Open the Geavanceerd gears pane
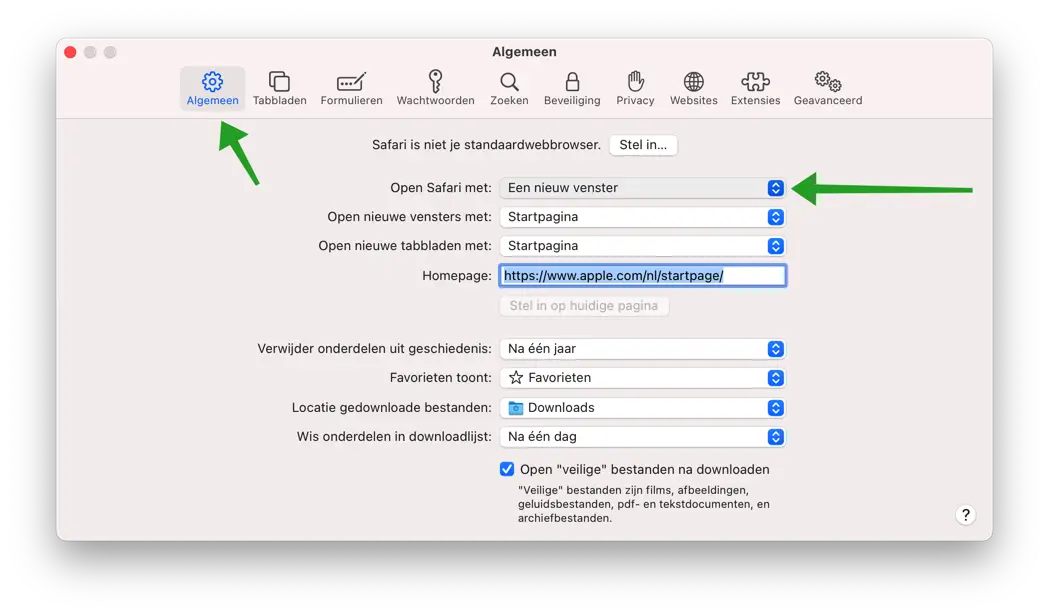 point(828,88)
